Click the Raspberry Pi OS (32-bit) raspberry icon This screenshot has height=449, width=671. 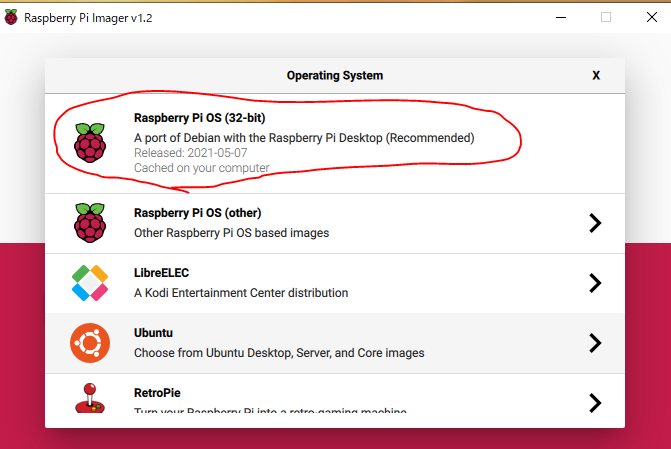(x=90, y=143)
